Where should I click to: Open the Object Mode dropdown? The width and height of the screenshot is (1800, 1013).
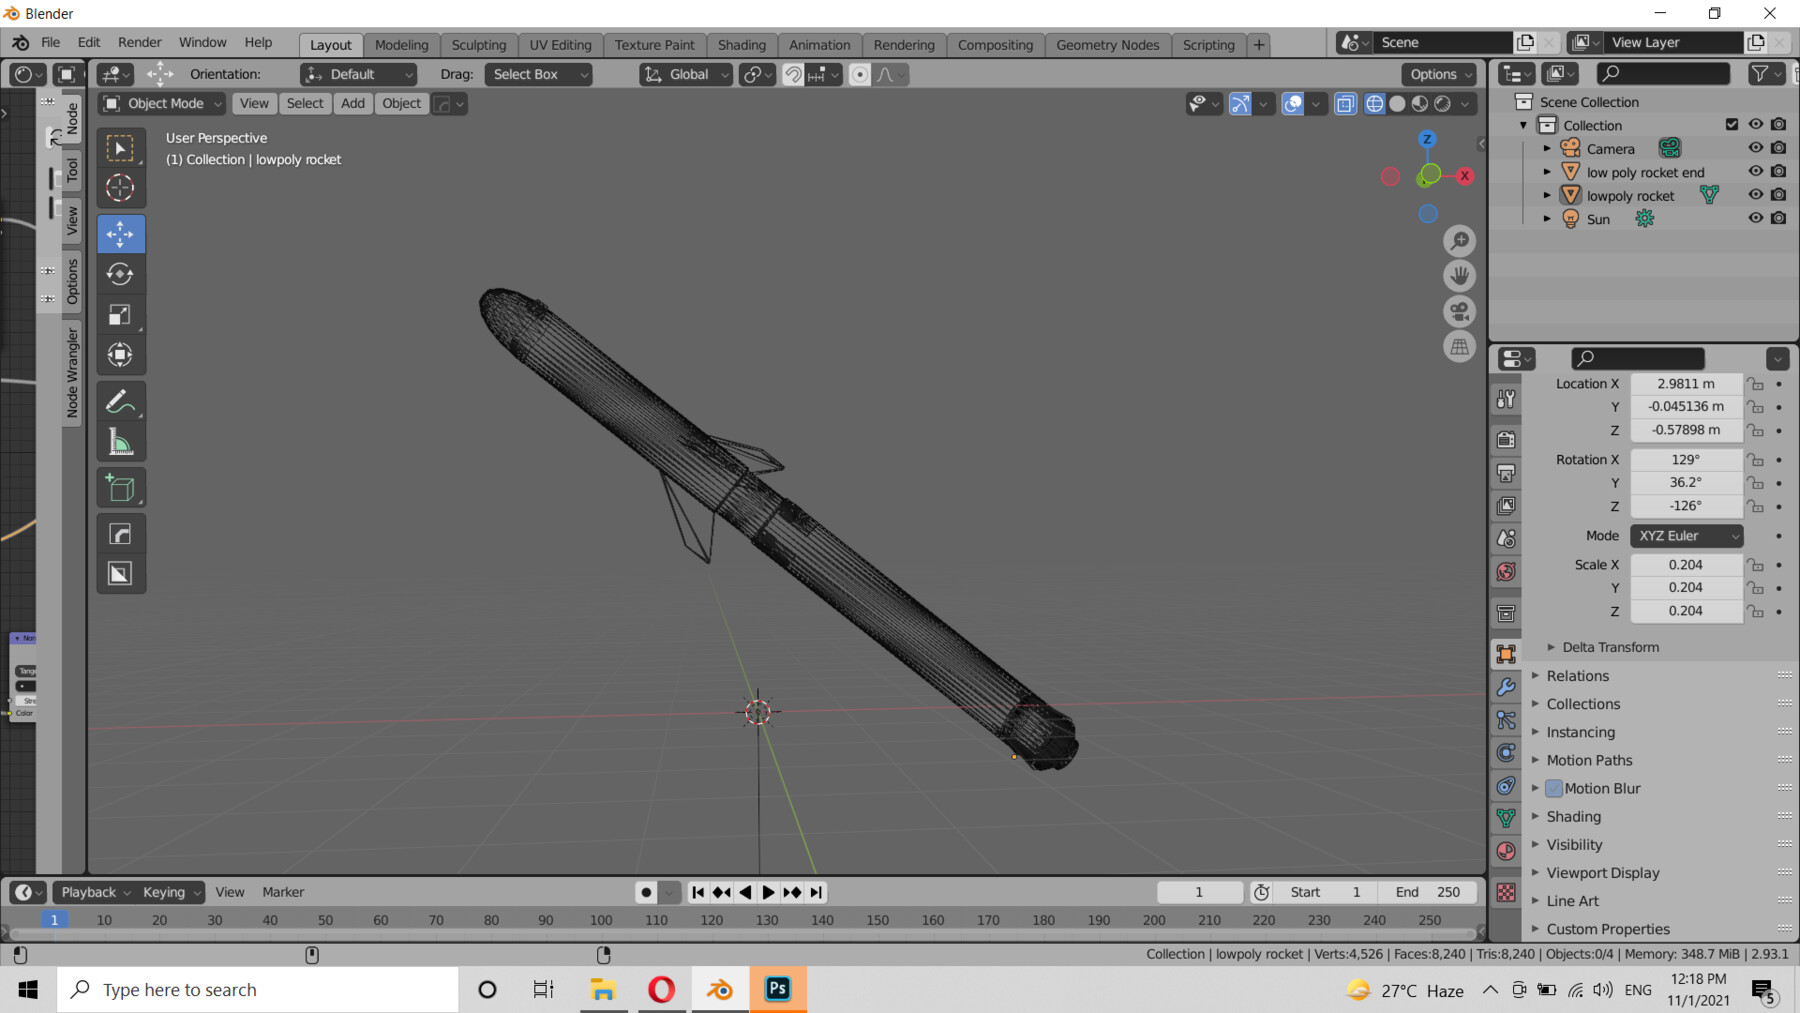(x=160, y=103)
